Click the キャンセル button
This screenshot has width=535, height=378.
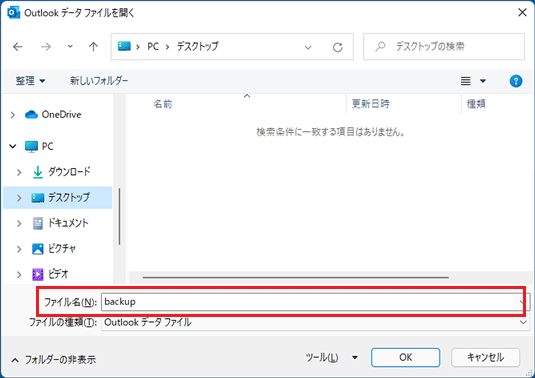point(486,358)
